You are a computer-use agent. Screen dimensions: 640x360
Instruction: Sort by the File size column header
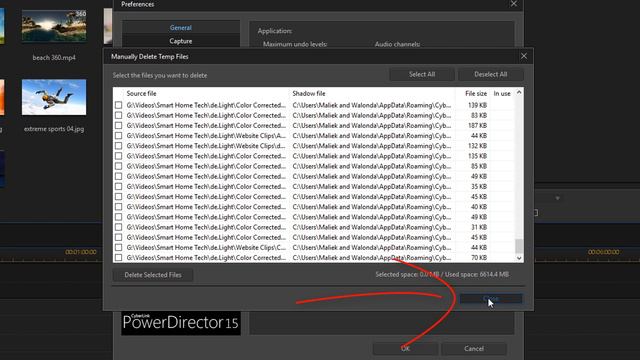point(476,93)
